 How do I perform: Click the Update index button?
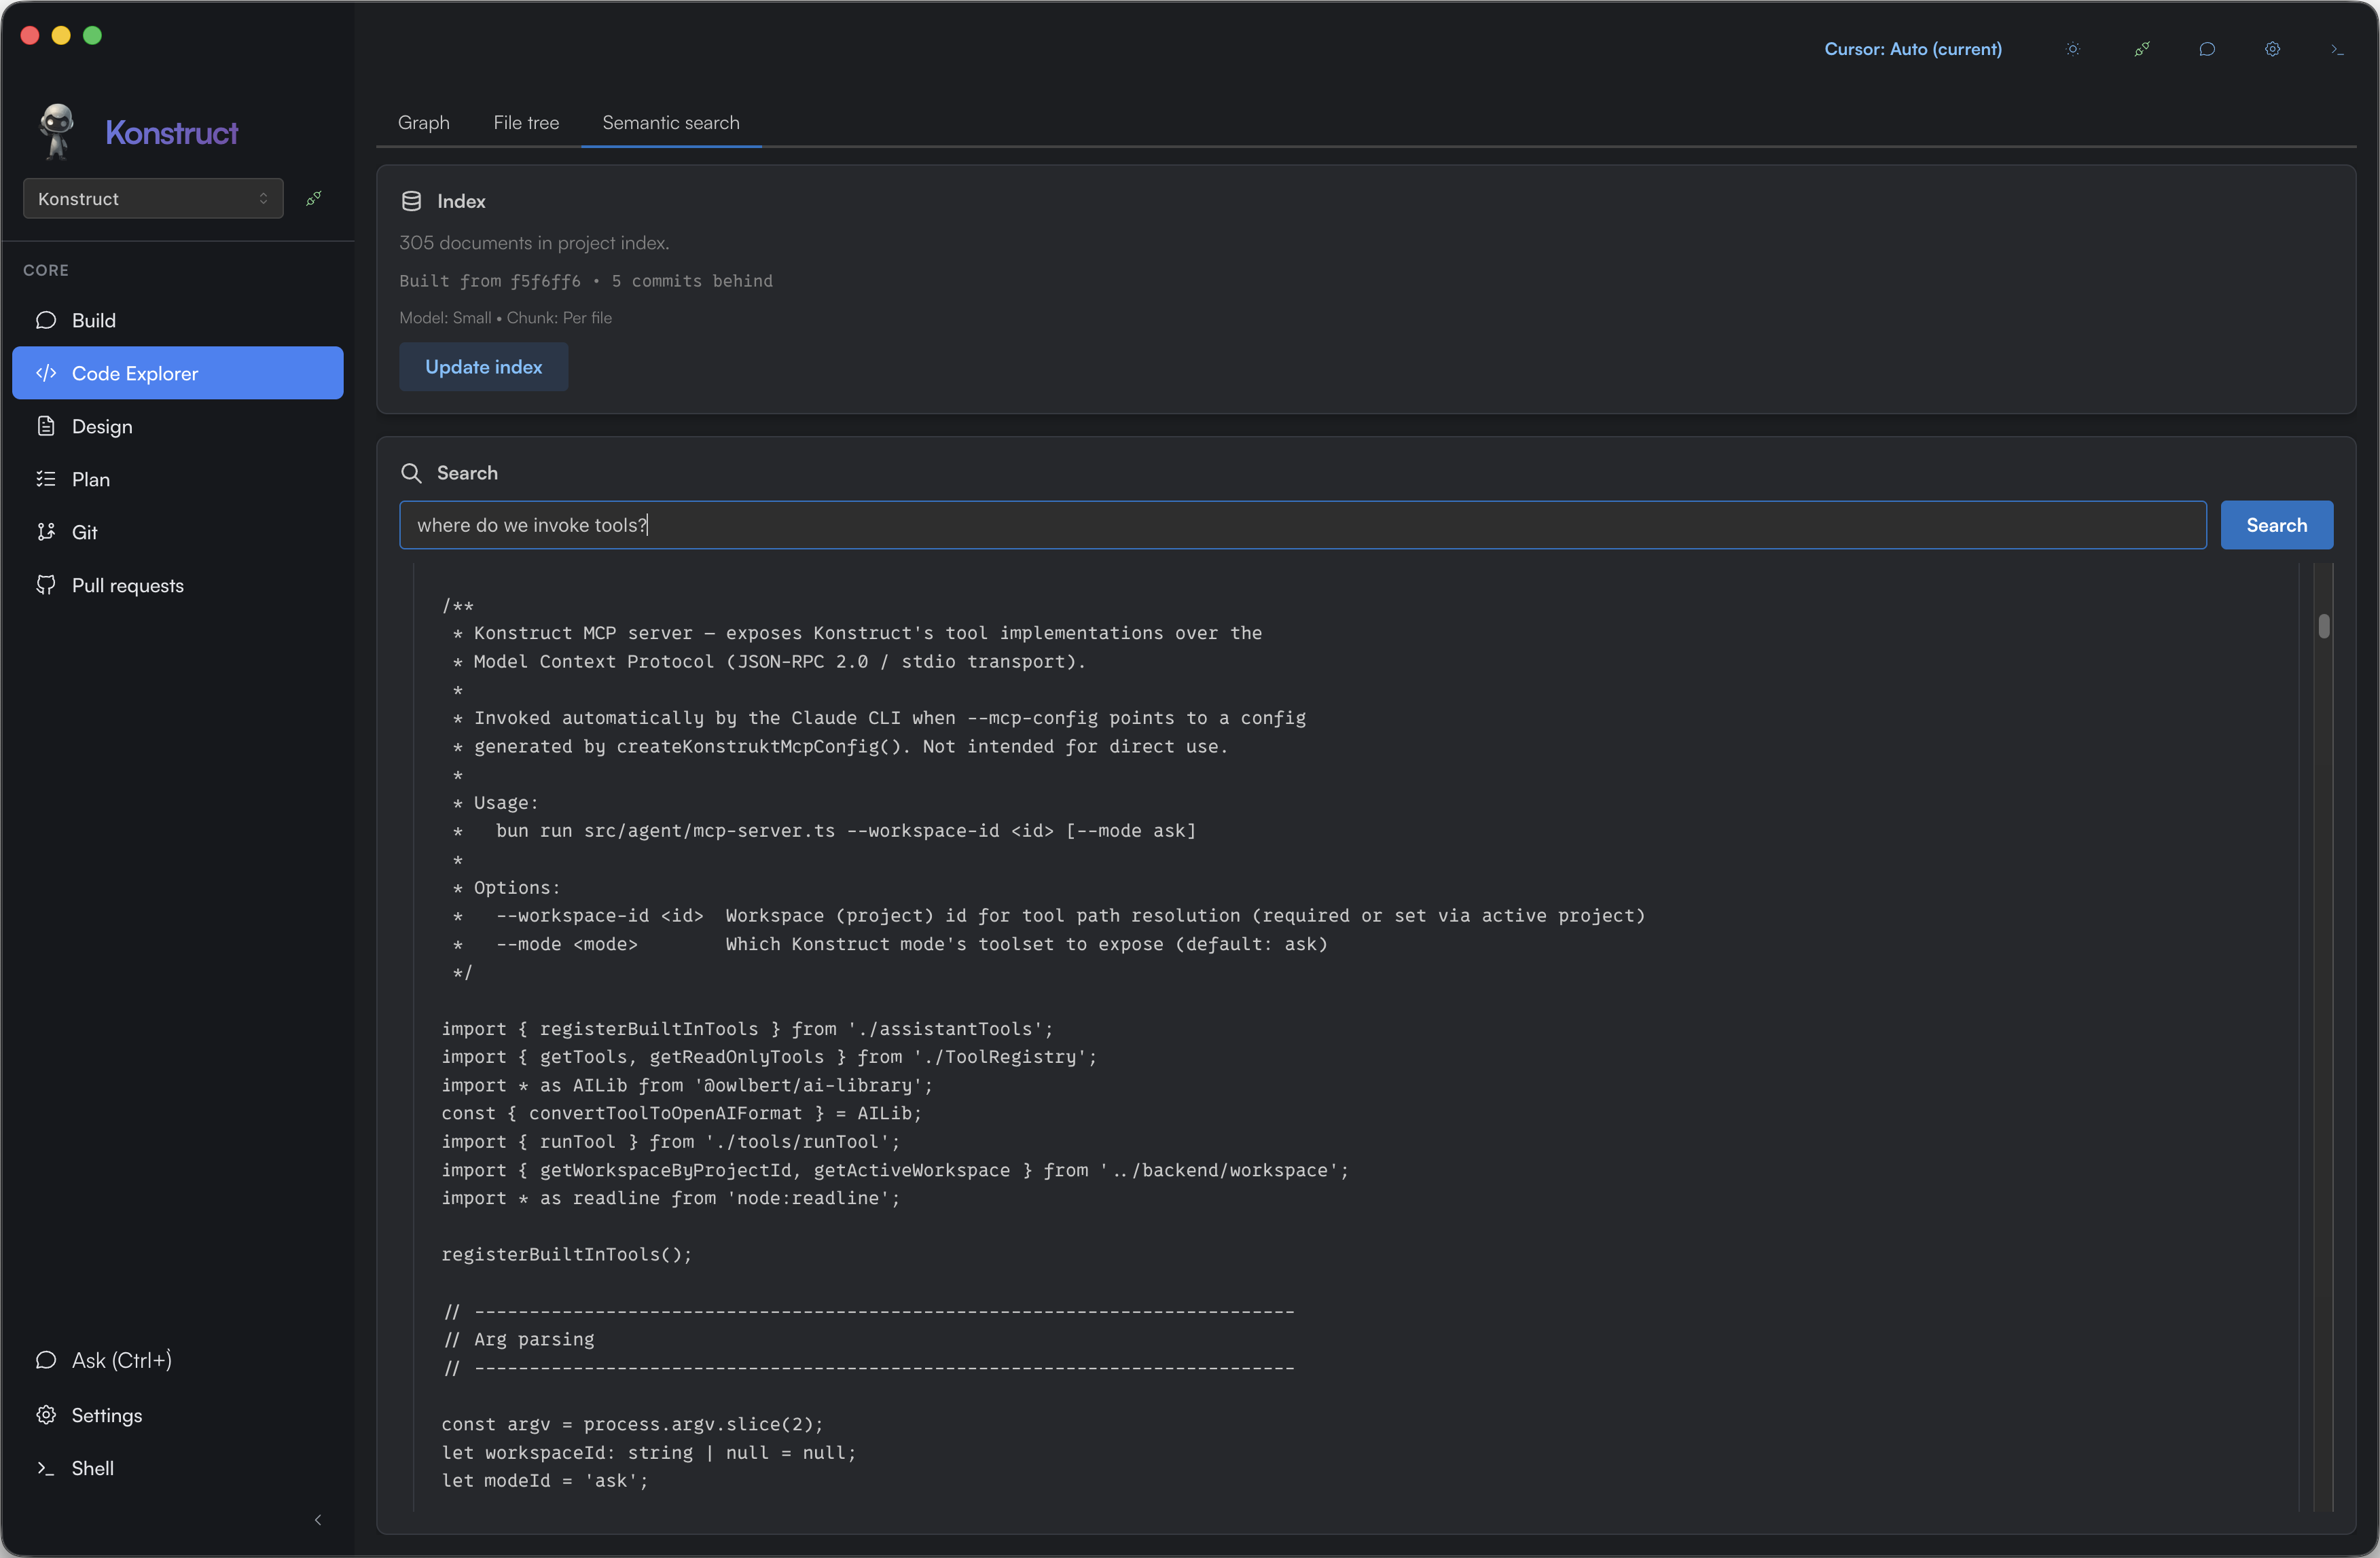point(484,367)
